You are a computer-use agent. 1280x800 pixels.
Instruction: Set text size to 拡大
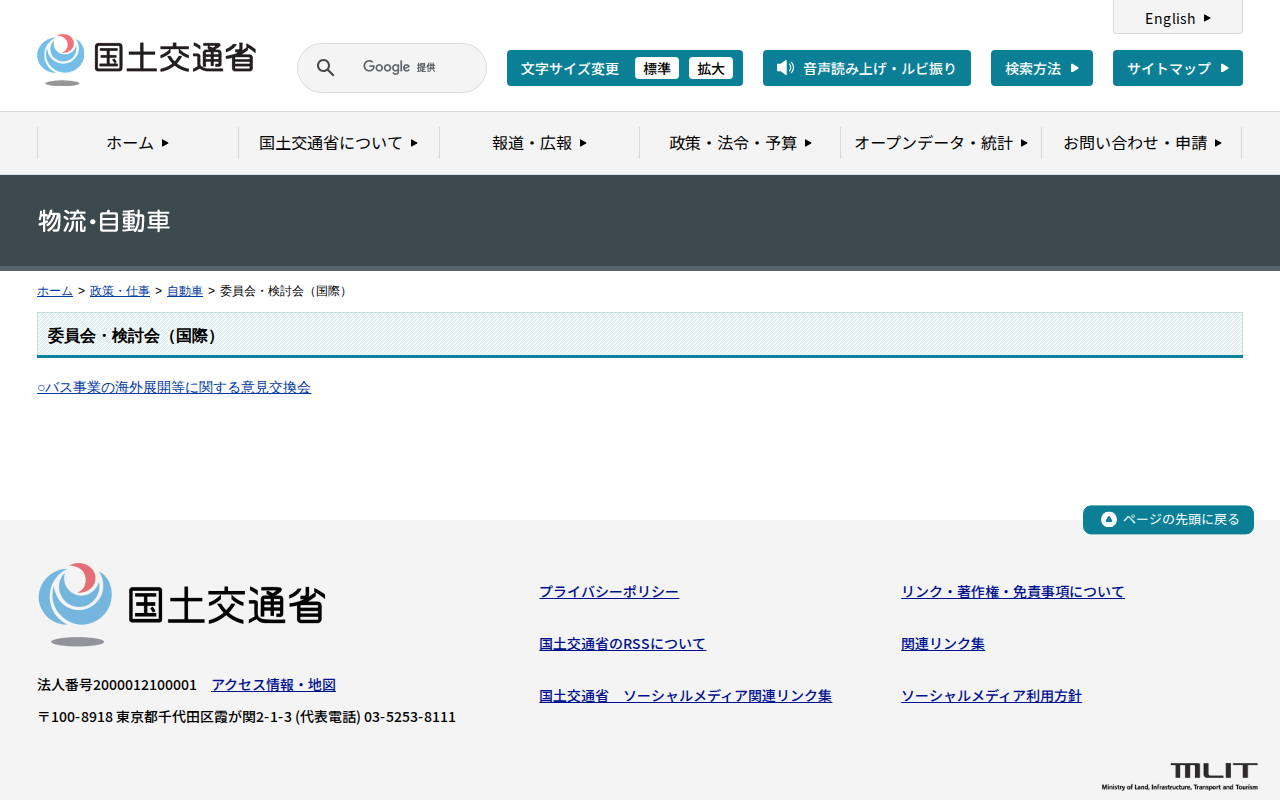pos(711,68)
